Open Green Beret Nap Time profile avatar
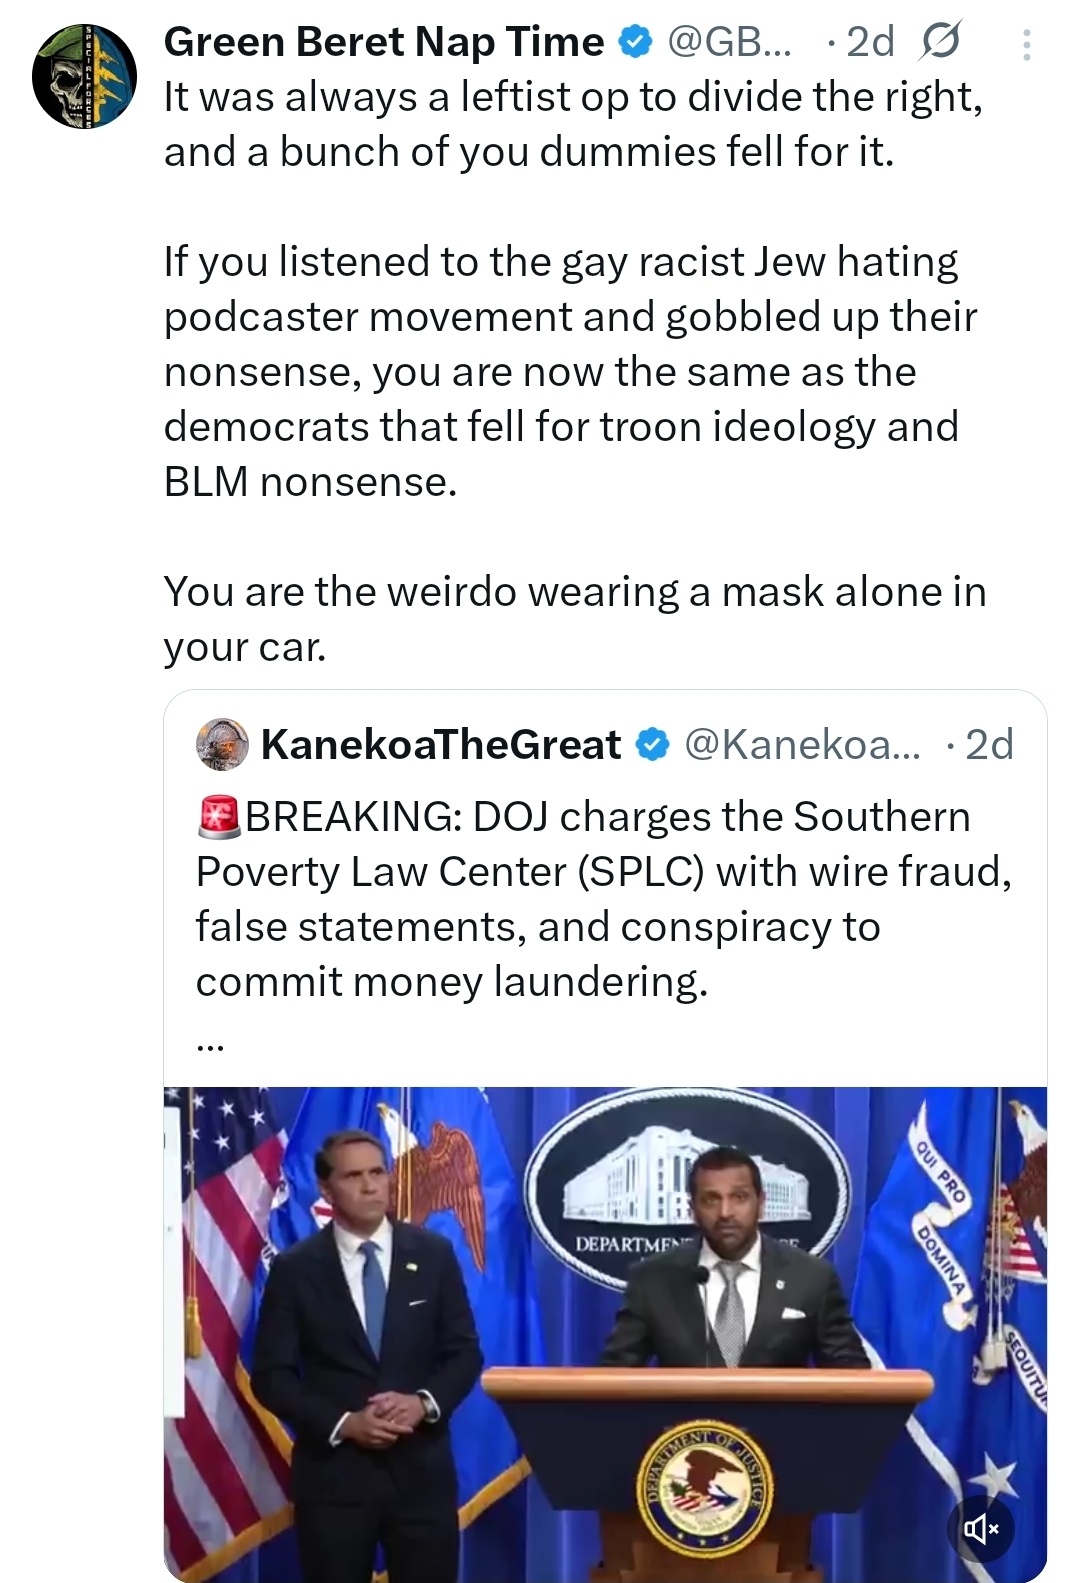1080x1583 pixels. click(84, 77)
